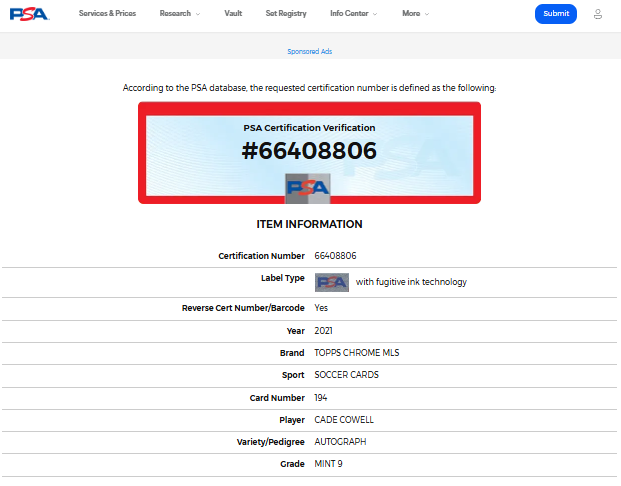Click the SOCCER CARDS sport value

pyautogui.click(x=346, y=375)
